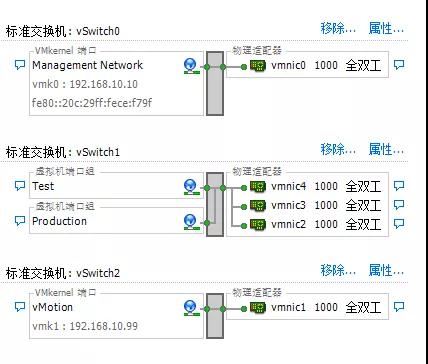Click 移除 link for vSwitch2
The height and width of the screenshot is (364, 428).
[338, 270]
